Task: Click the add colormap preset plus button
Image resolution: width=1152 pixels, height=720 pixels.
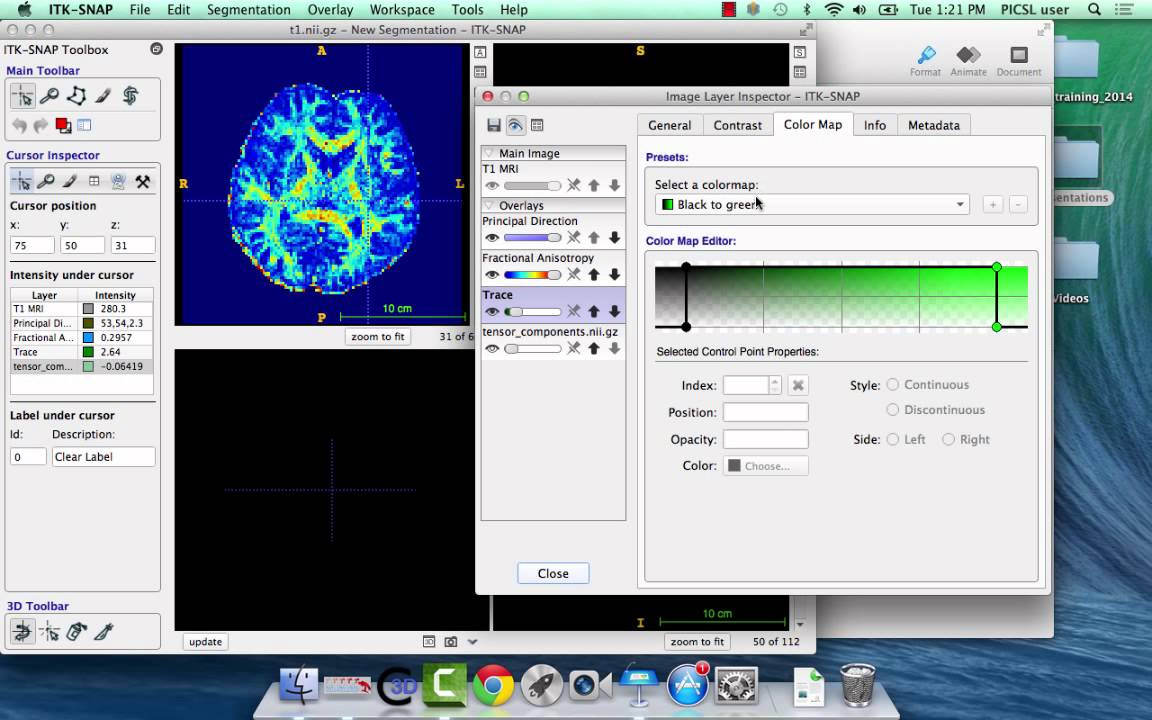Action: (x=992, y=204)
